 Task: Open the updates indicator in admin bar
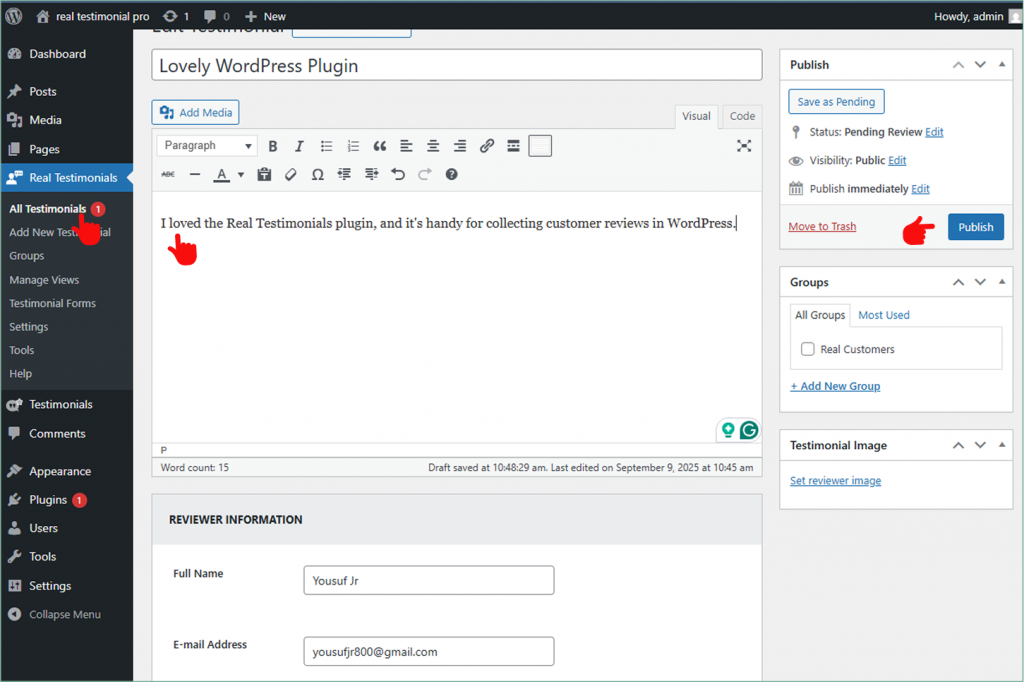pos(176,16)
